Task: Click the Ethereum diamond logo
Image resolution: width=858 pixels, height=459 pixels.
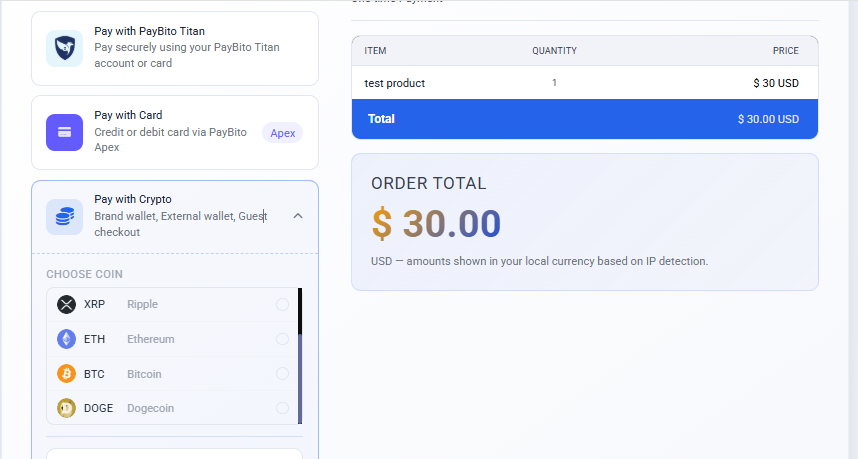Action: click(67, 339)
